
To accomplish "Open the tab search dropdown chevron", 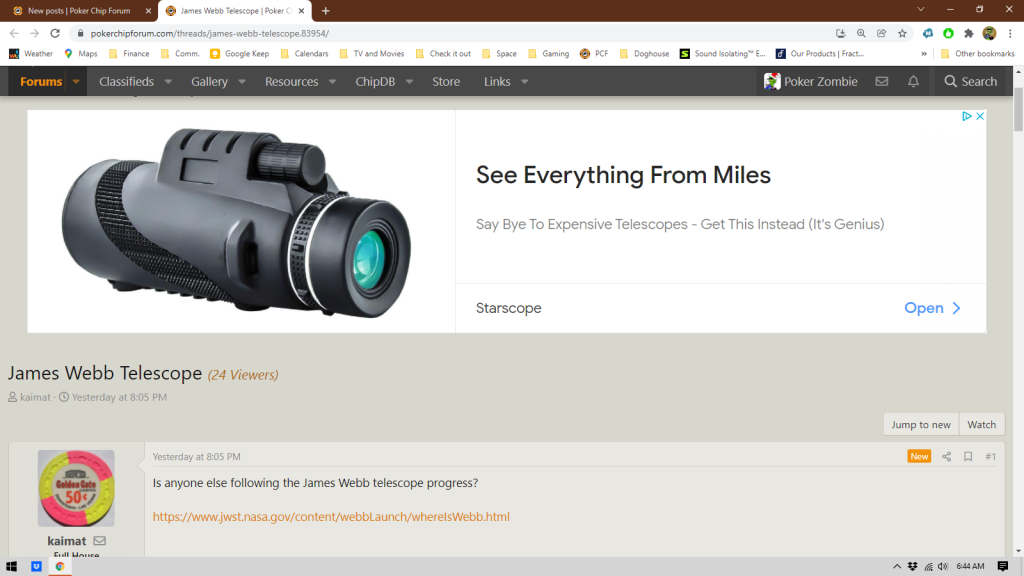I will tap(920, 10).
